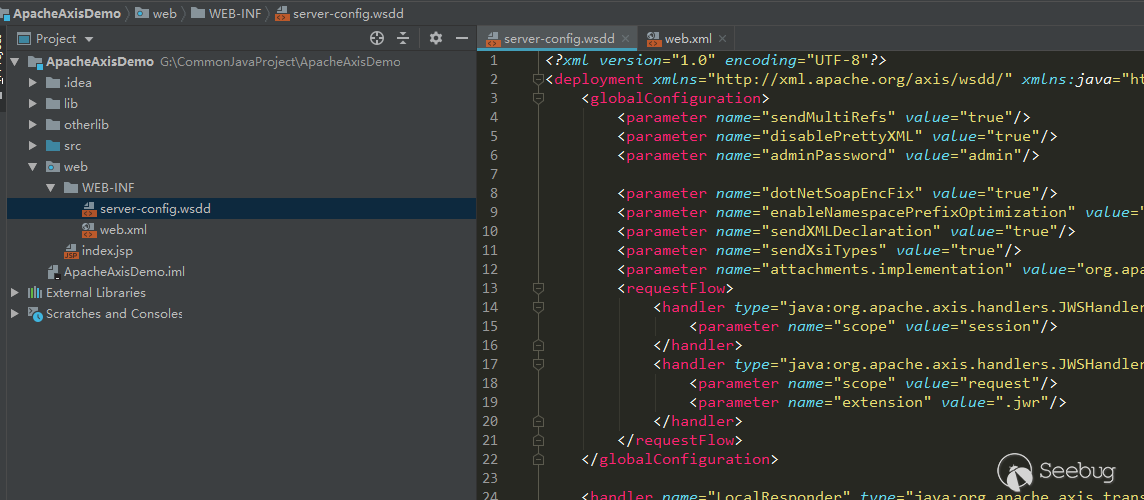Expand the lib folder
The height and width of the screenshot is (500, 1144).
(33, 103)
